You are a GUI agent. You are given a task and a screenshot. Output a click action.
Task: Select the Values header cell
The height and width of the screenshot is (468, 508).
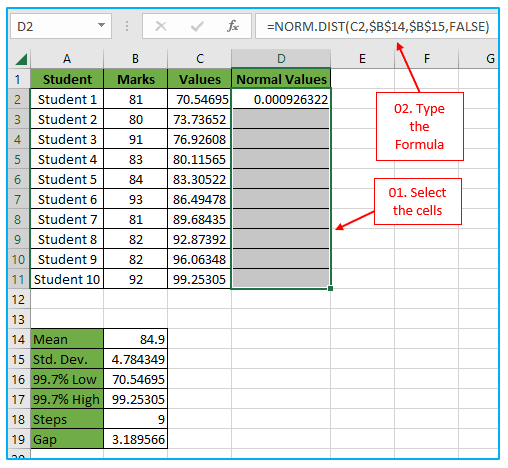point(199,79)
